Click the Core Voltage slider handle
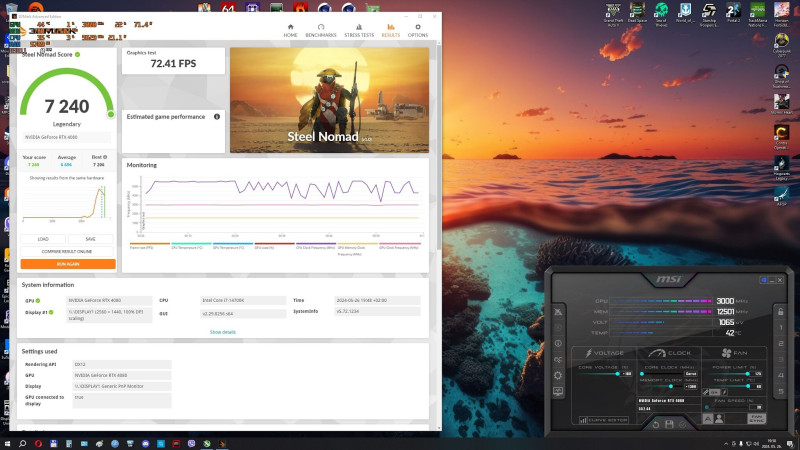Screen dimensions: 800x450 click(617, 374)
